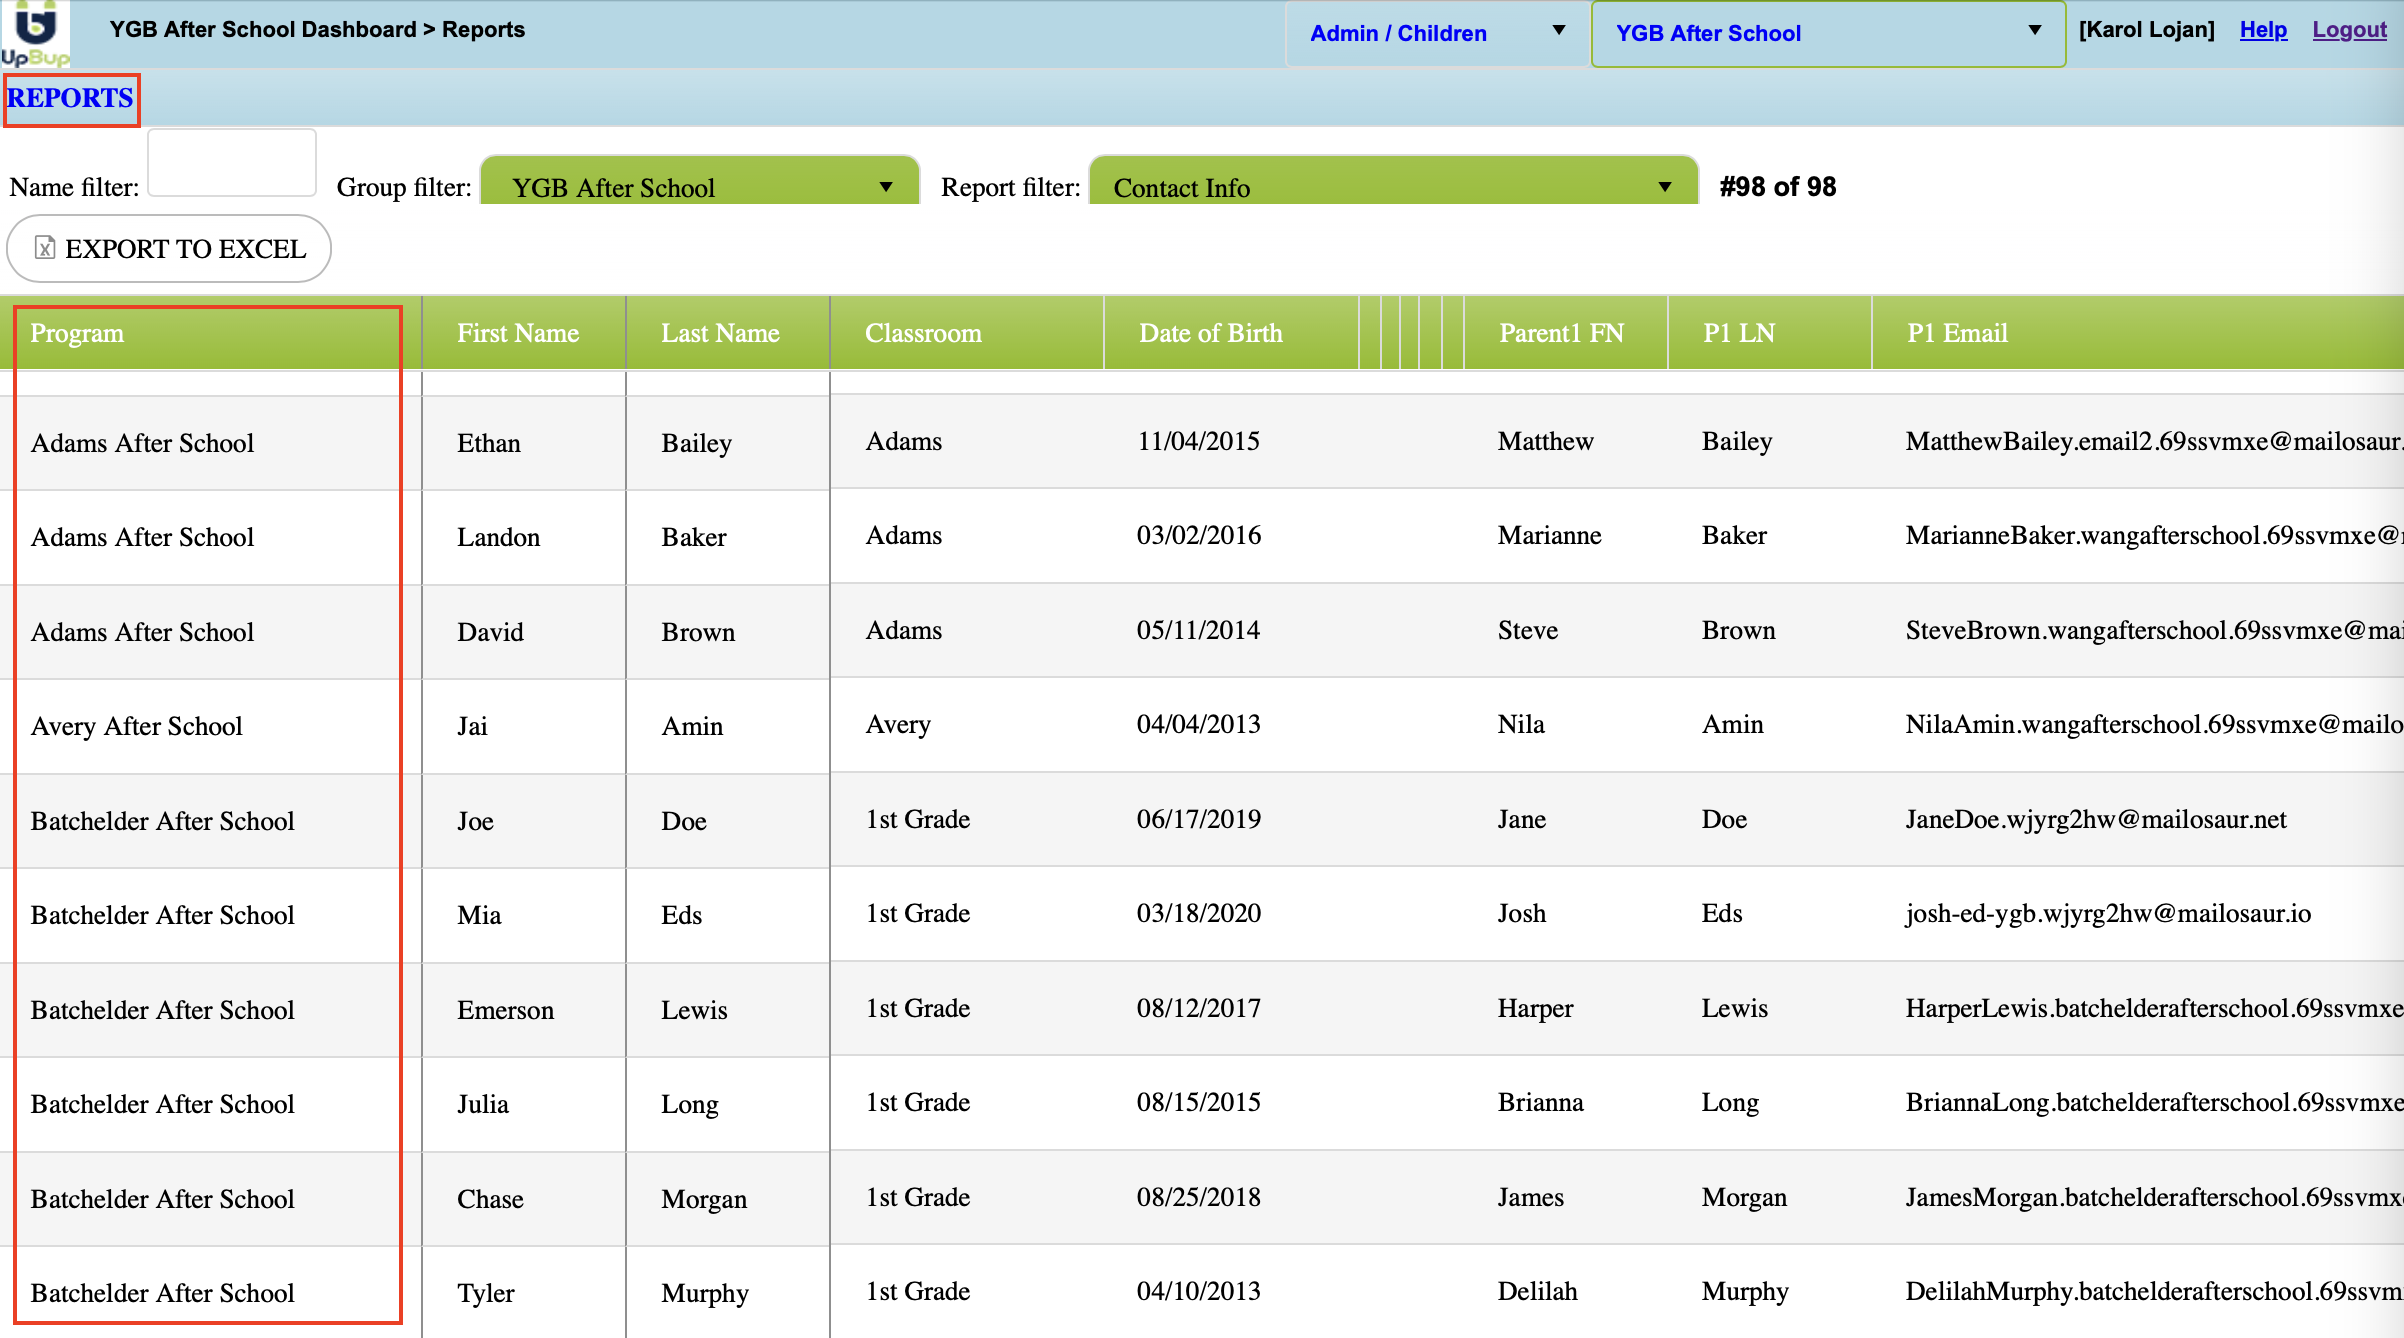Click the Avery After School program cell
Screen dimensions: 2404x1338
pos(137,726)
